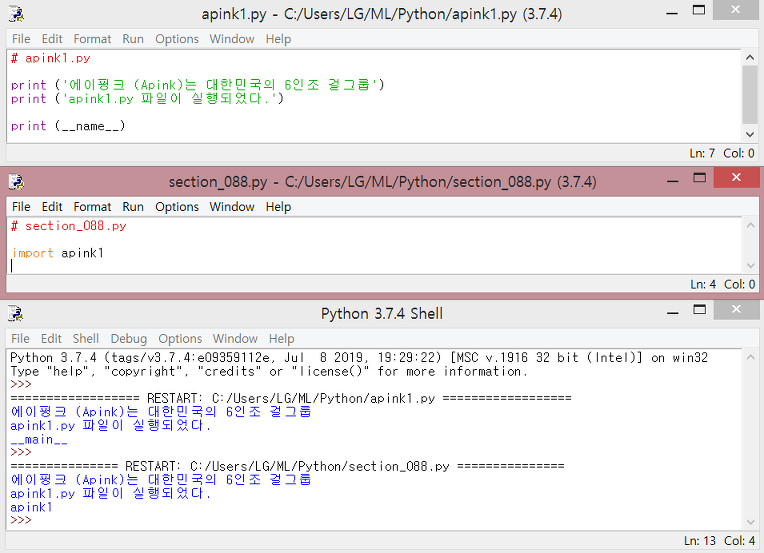Minimize the apink1.py editor window
This screenshot has height=553, width=764.
(672, 12)
